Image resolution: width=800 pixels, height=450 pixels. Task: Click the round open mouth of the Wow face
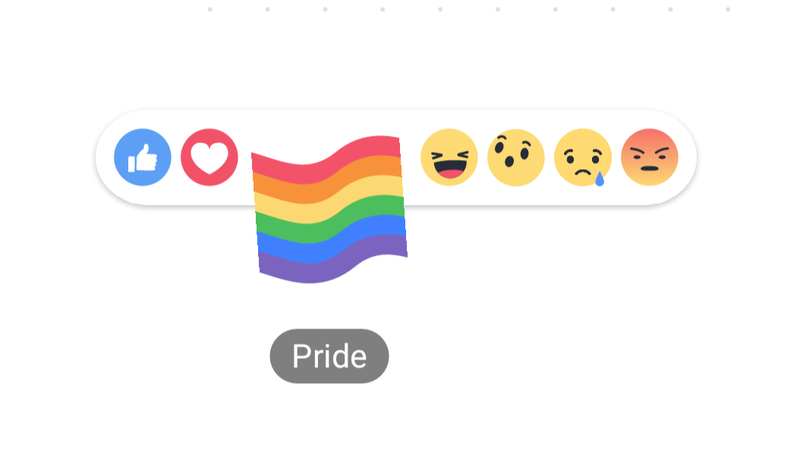[509, 161]
